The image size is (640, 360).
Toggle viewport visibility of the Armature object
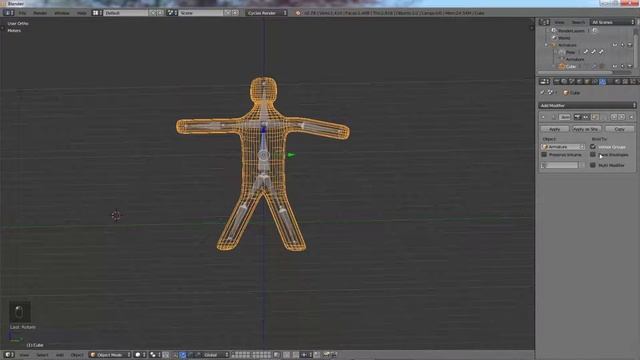pyautogui.click(x=615, y=45)
